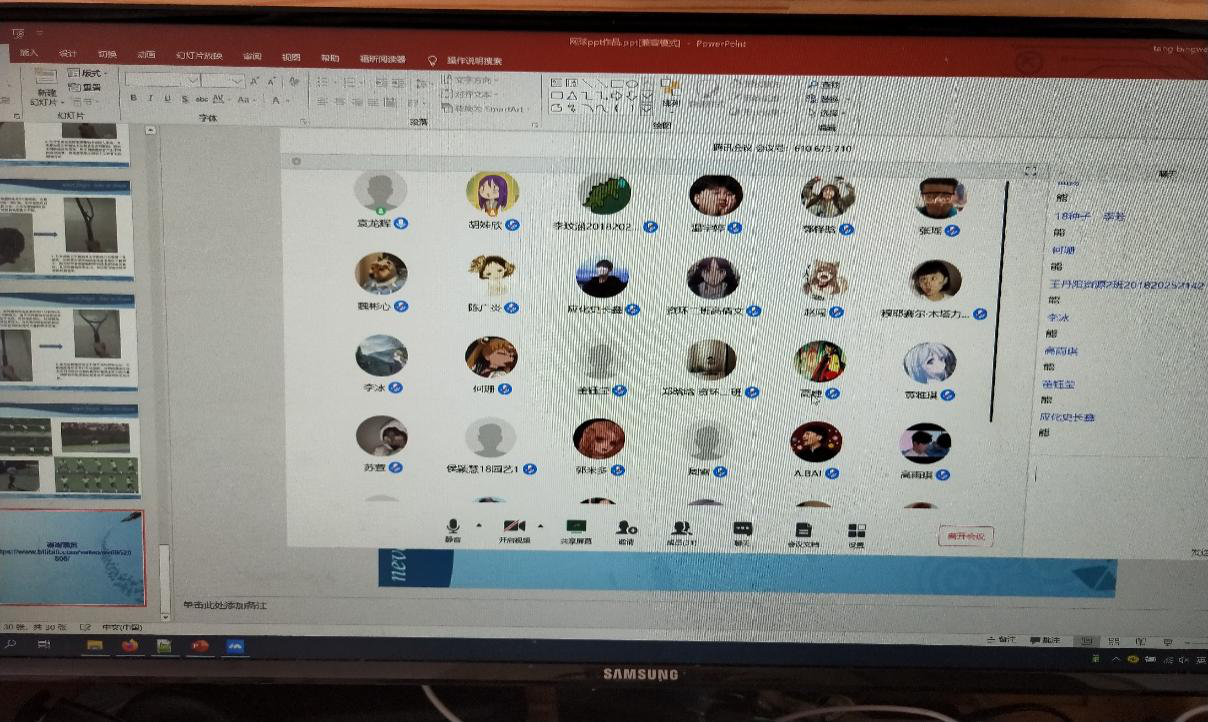Viewport: 1208px width, 722px height.
Task: Switch to normal view icon in status bar
Action: [1087, 641]
